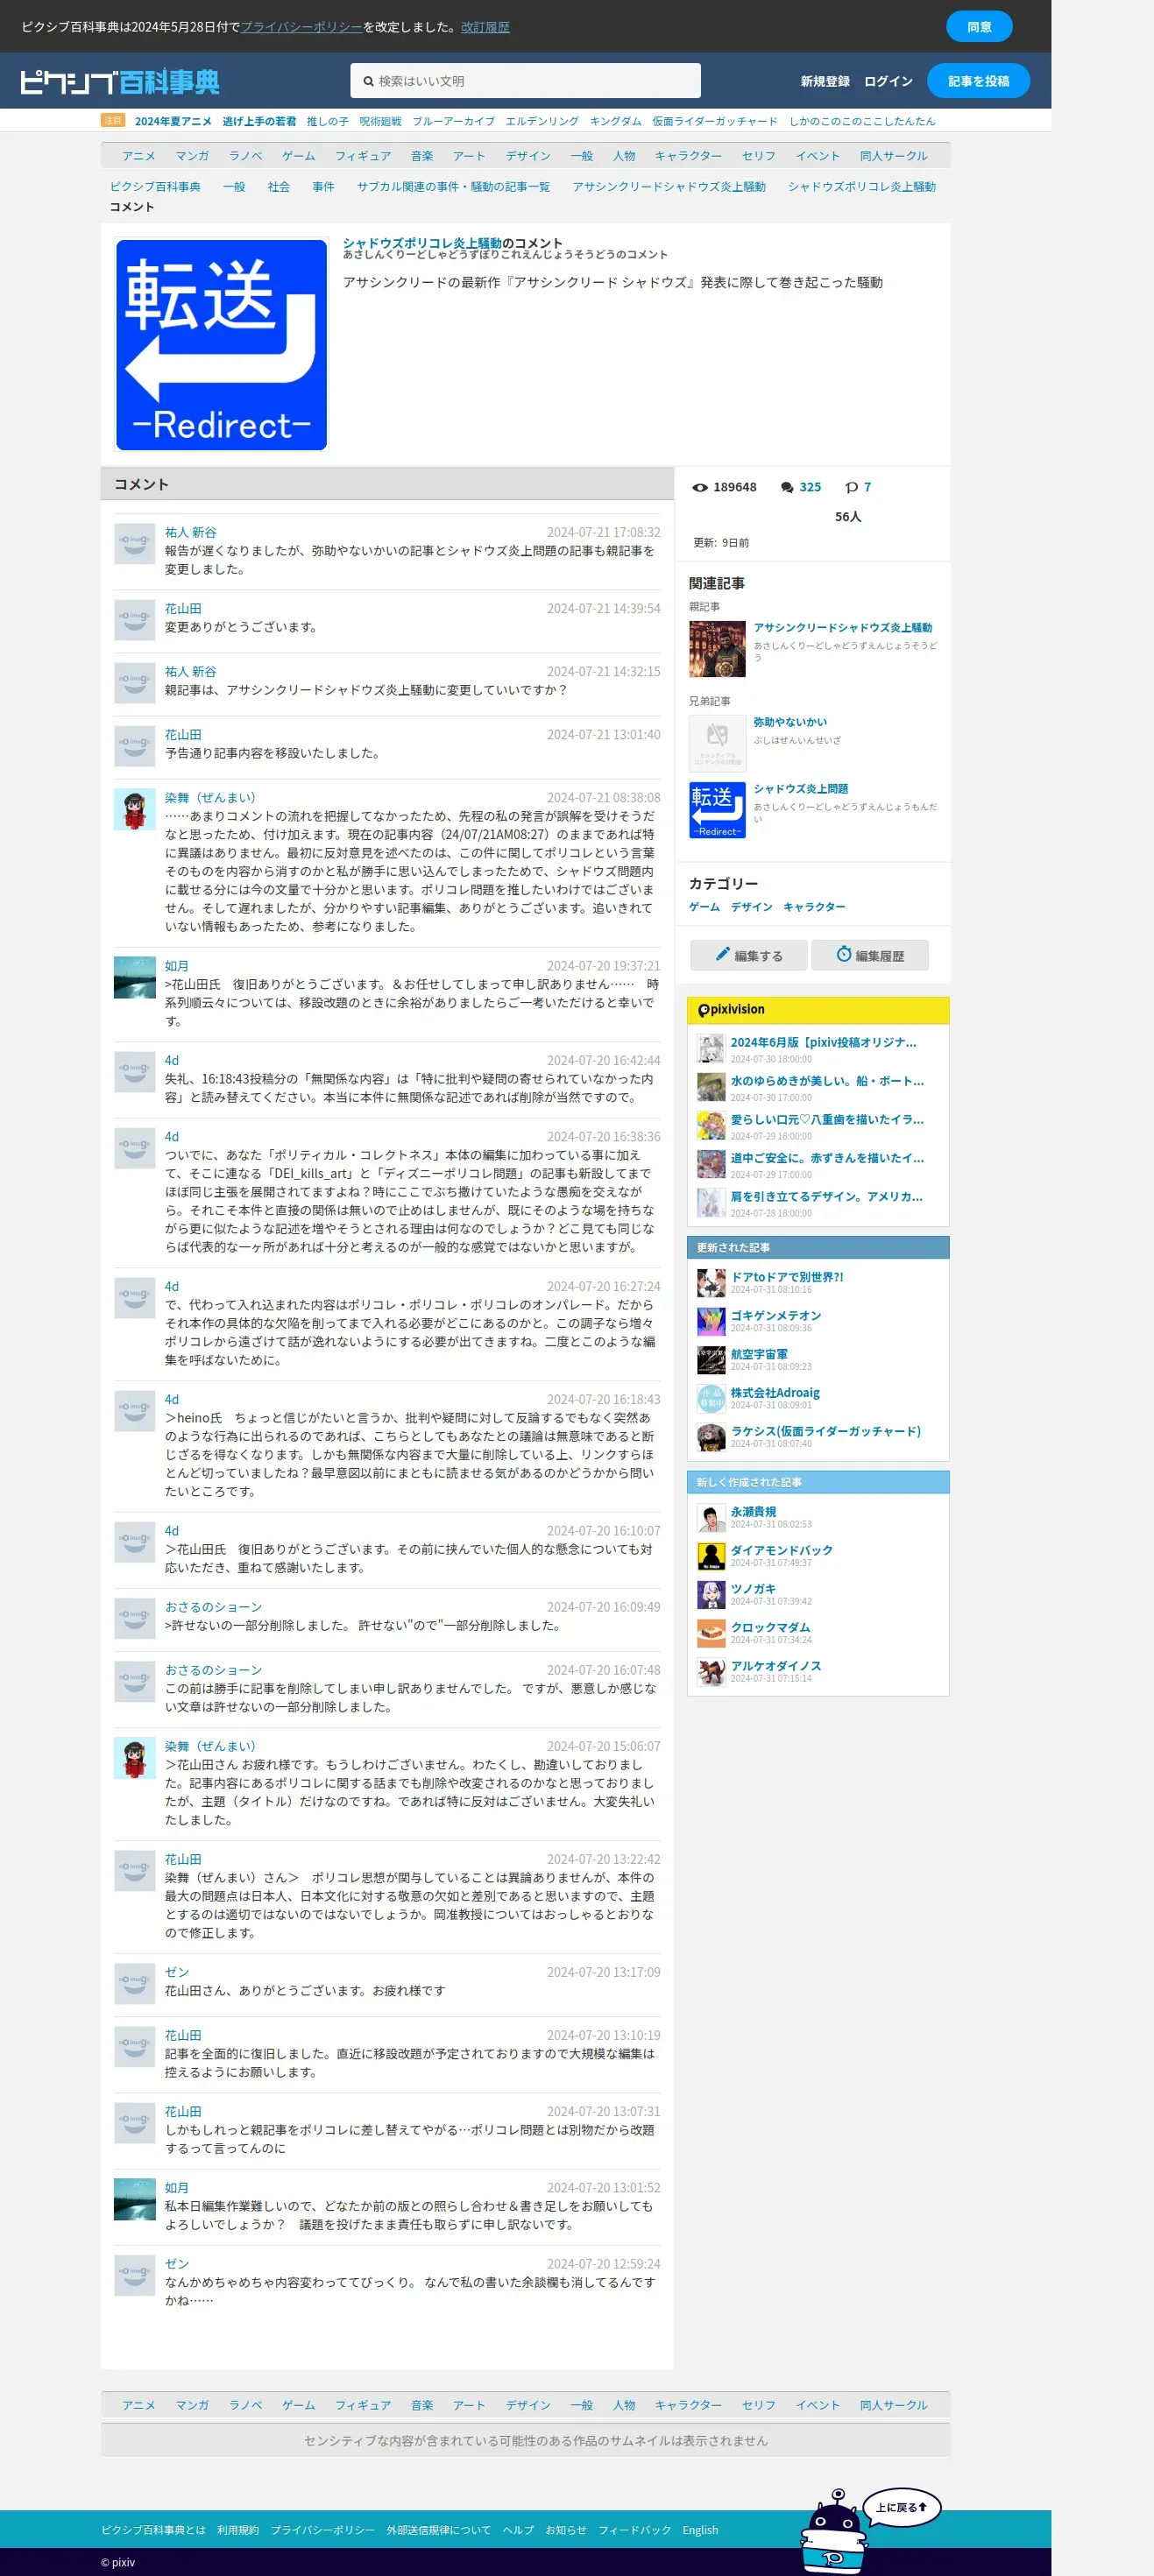The image size is (1154, 2576).
Task: Click the large 転送 Redirect article image
Action: click(x=221, y=344)
